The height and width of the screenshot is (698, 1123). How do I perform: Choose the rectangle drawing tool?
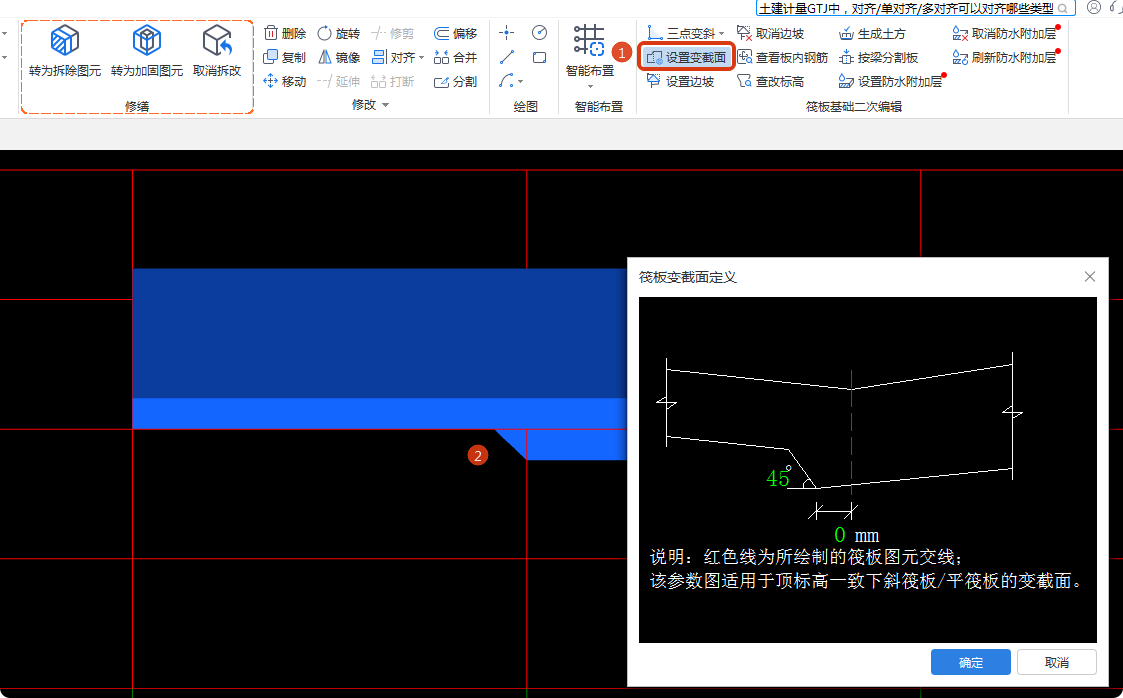[x=539, y=57]
